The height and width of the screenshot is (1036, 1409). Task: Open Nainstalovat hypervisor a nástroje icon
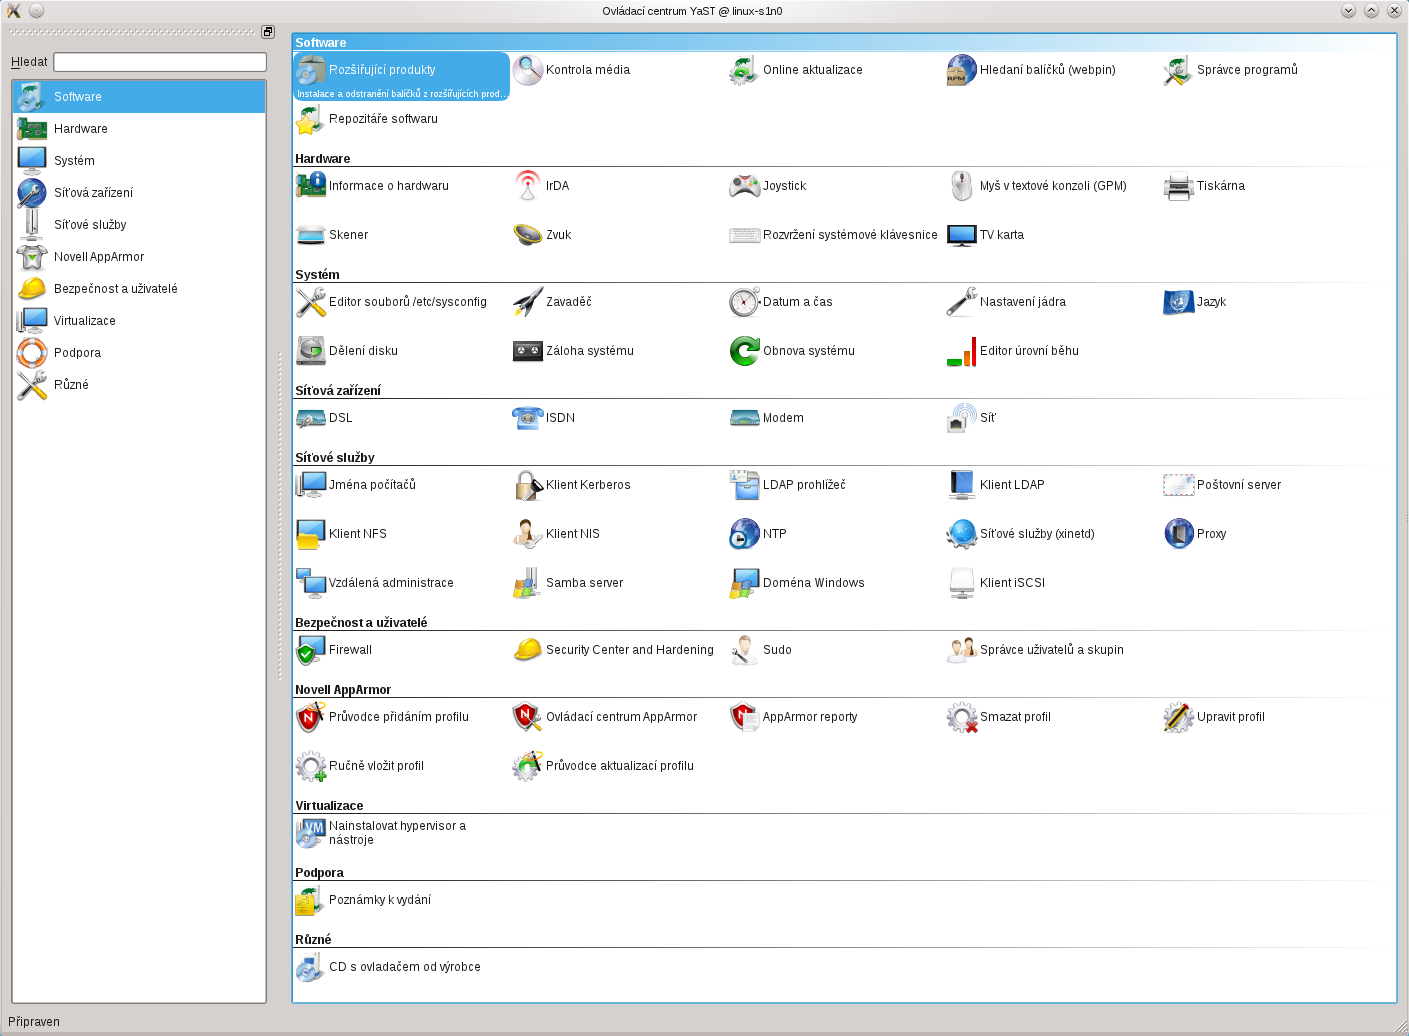point(310,833)
